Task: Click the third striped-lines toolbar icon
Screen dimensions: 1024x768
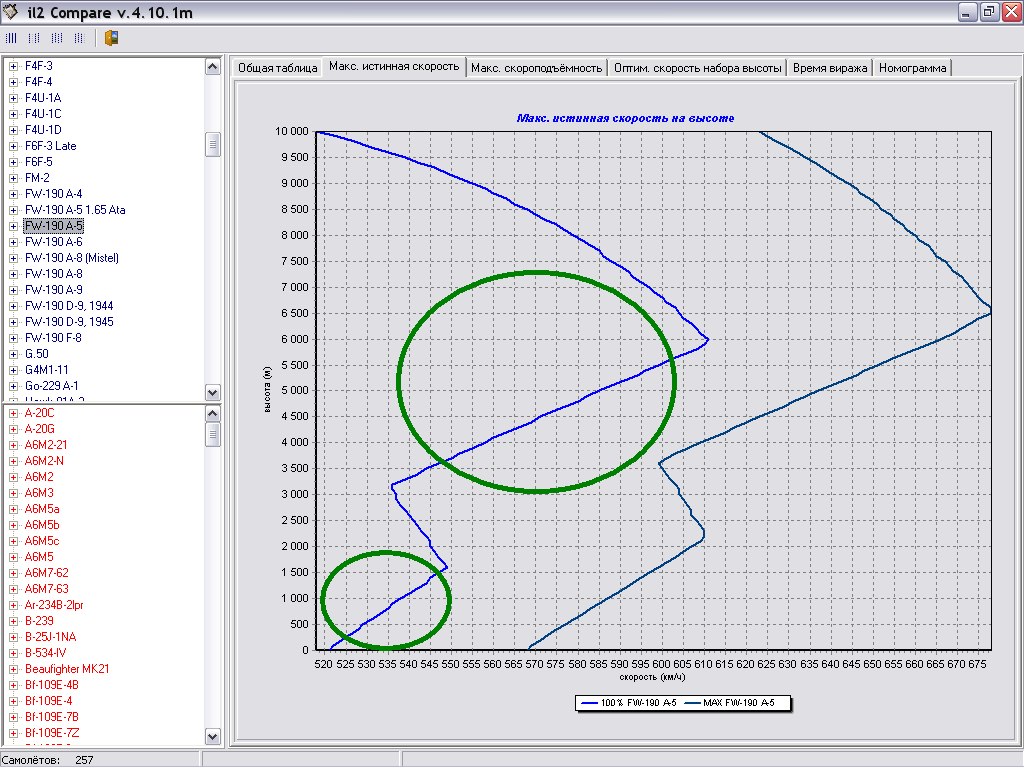Action: [56, 39]
